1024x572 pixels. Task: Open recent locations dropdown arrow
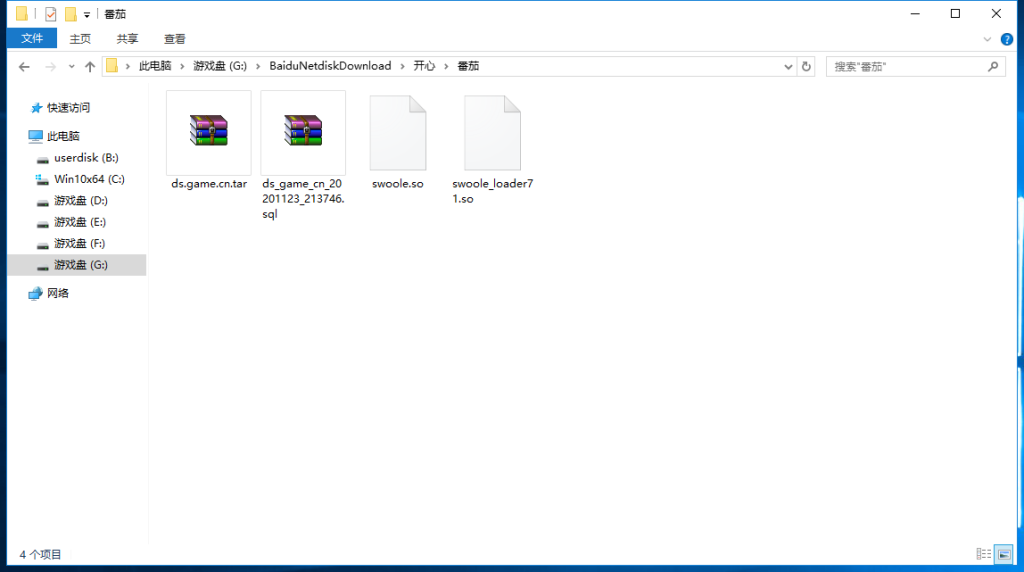point(71,67)
